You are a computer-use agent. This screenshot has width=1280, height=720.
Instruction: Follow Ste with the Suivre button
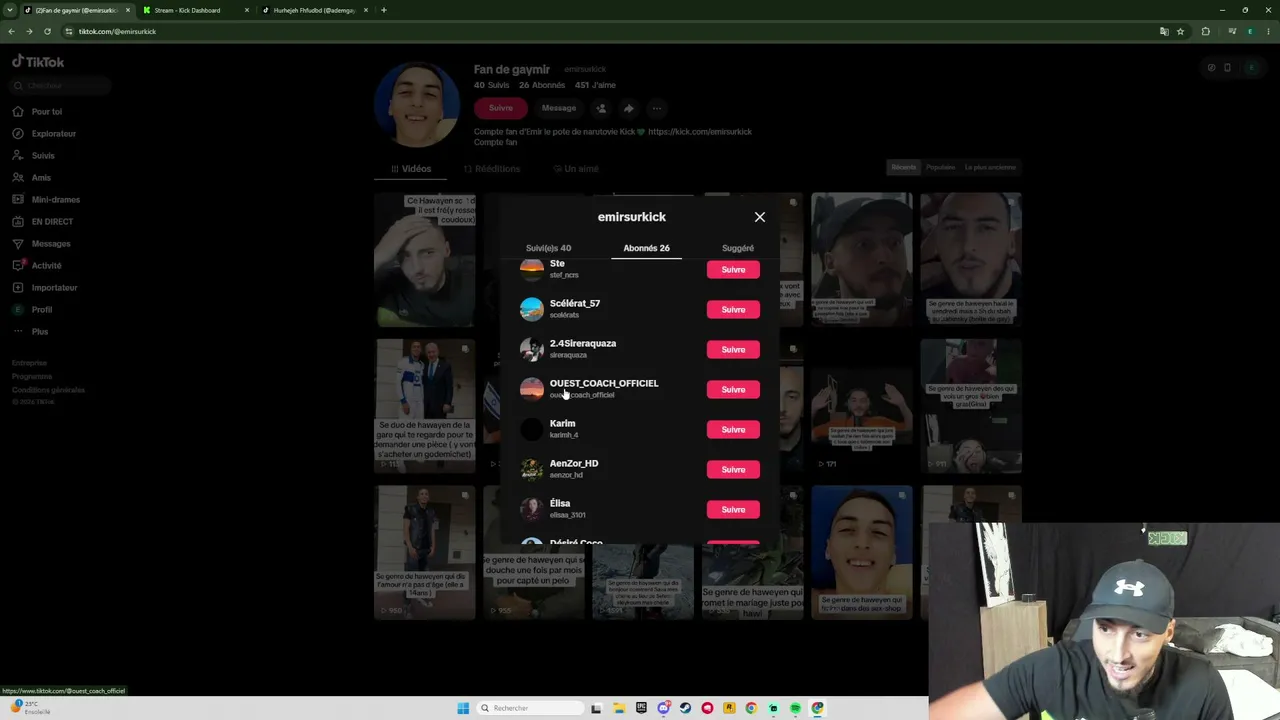click(733, 269)
